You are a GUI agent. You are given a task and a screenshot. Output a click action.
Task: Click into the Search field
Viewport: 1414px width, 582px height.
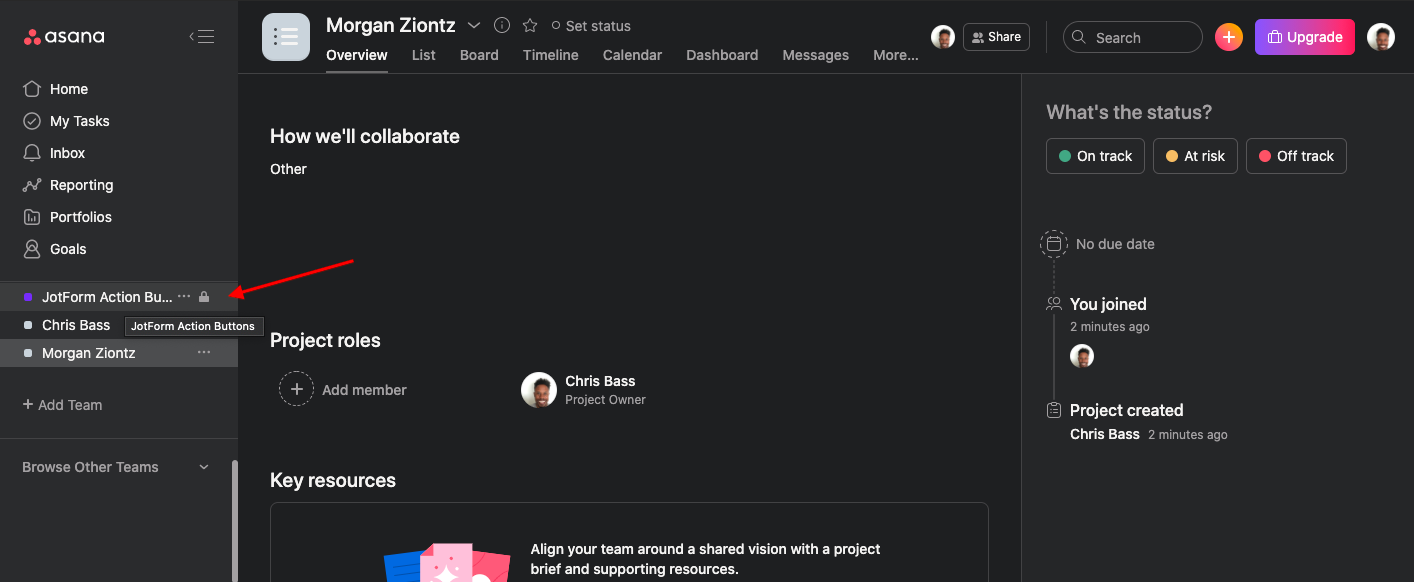[x=1140, y=37]
